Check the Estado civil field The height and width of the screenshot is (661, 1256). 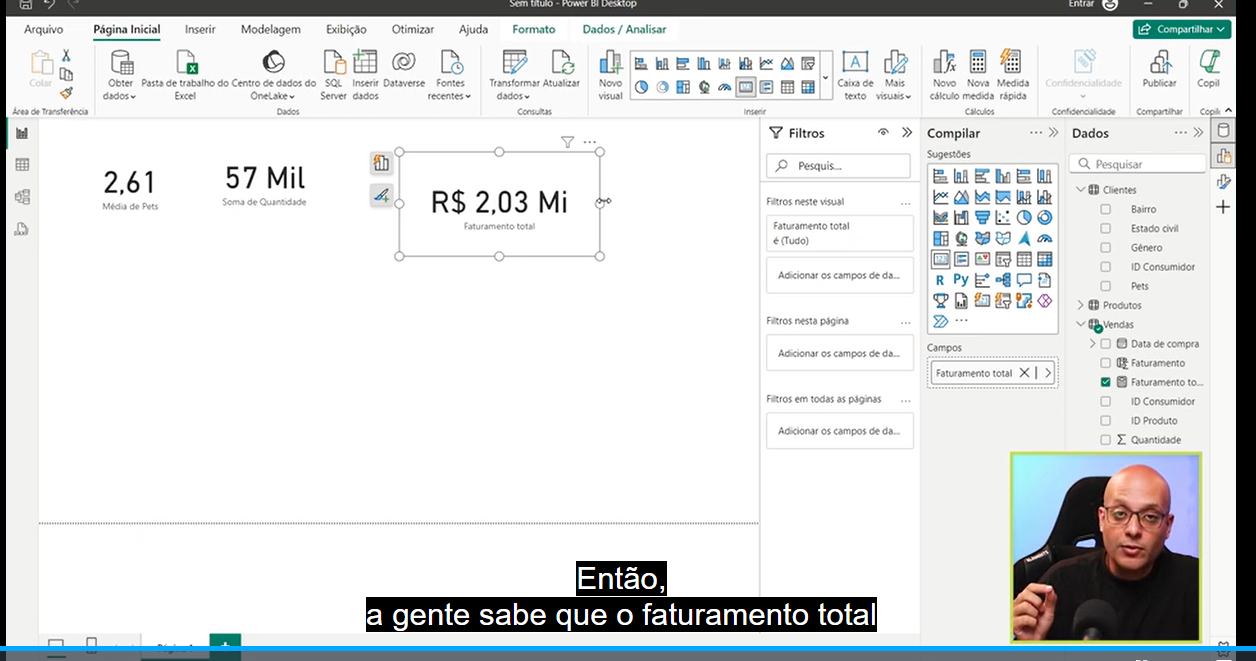[1106, 228]
